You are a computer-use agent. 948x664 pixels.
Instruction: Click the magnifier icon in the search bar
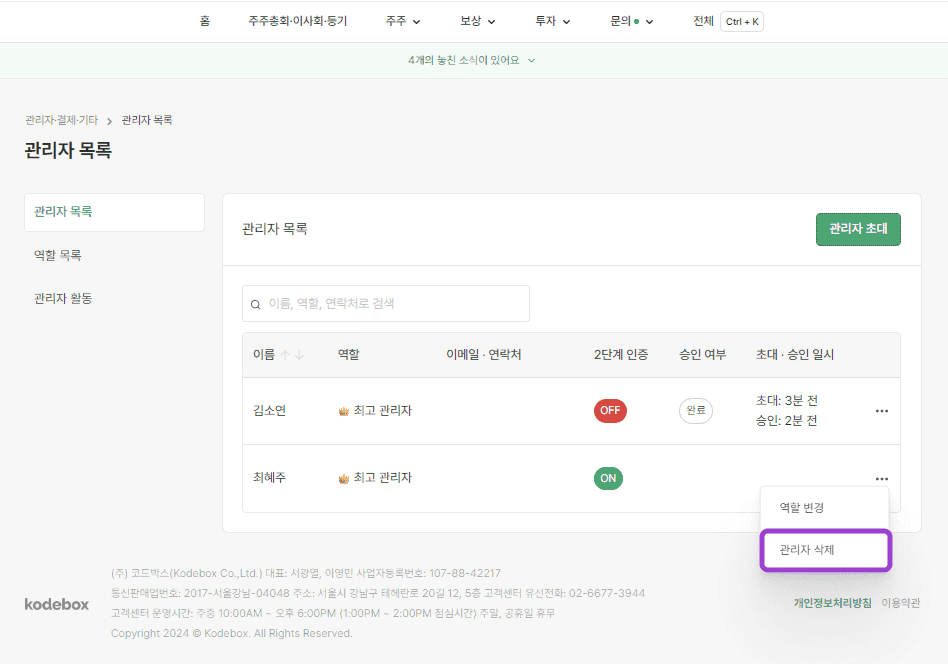[255, 303]
